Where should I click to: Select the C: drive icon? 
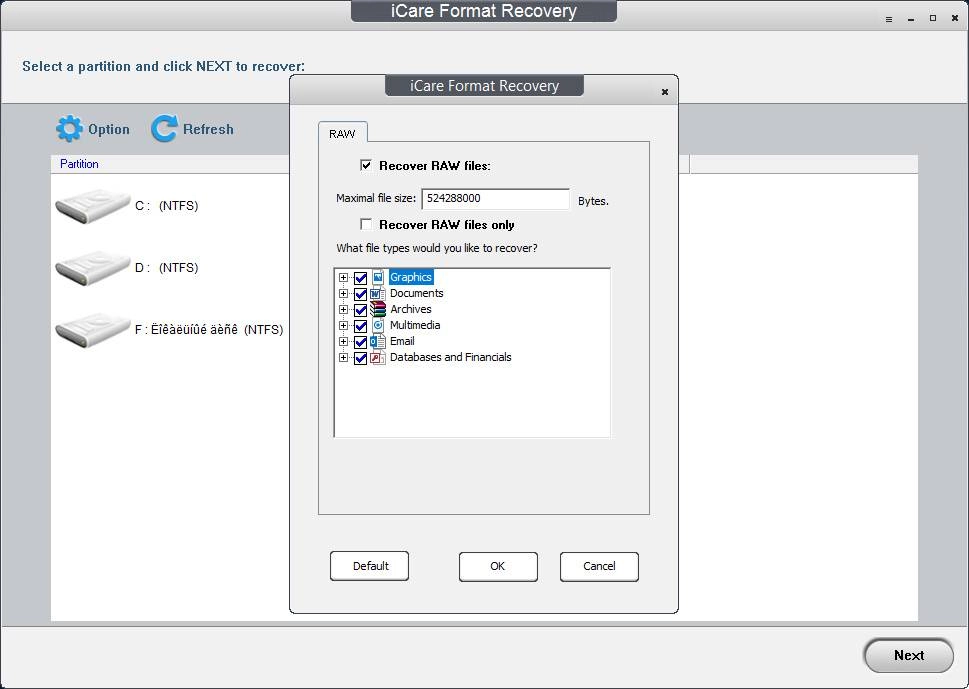click(93, 206)
